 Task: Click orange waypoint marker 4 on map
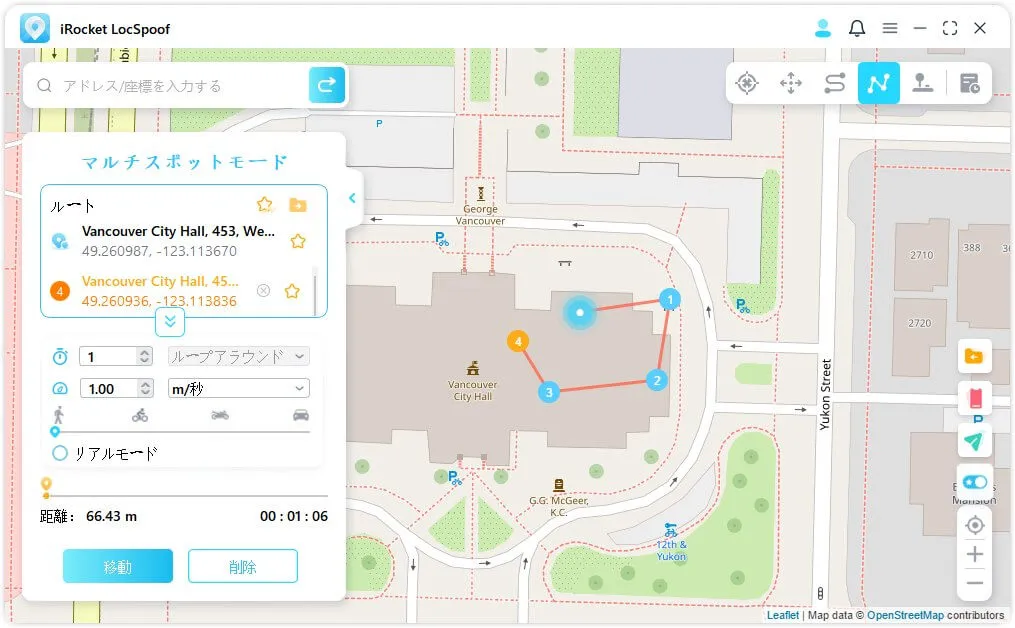[x=518, y=341]
